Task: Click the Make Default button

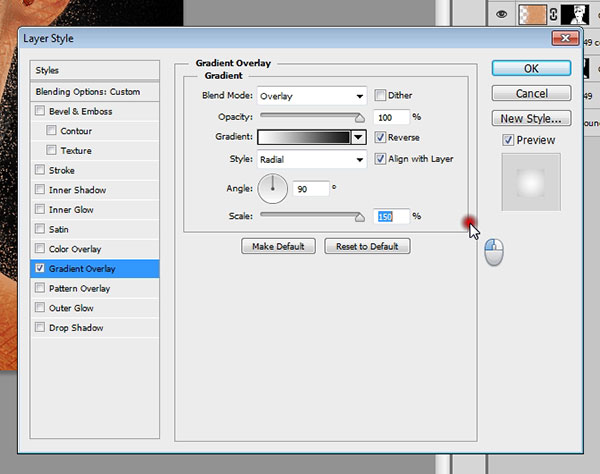Action: click(x=278, y=246)
